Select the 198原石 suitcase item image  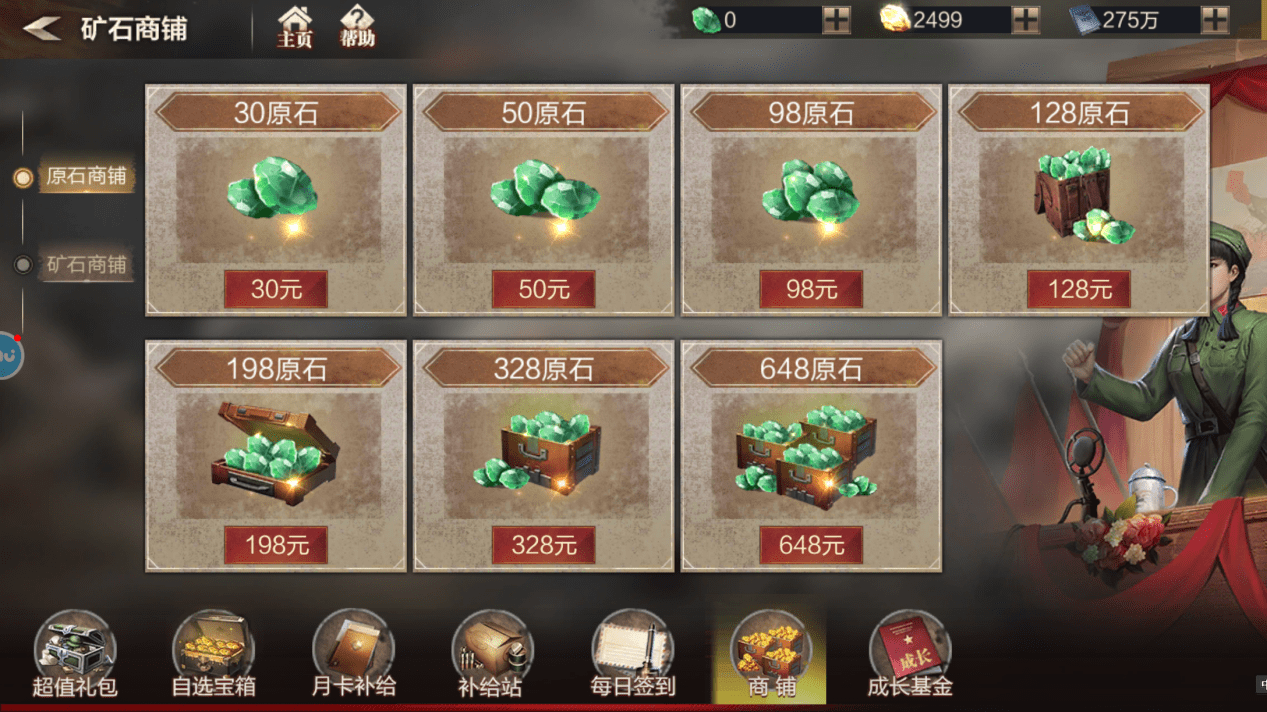point(276,454)
